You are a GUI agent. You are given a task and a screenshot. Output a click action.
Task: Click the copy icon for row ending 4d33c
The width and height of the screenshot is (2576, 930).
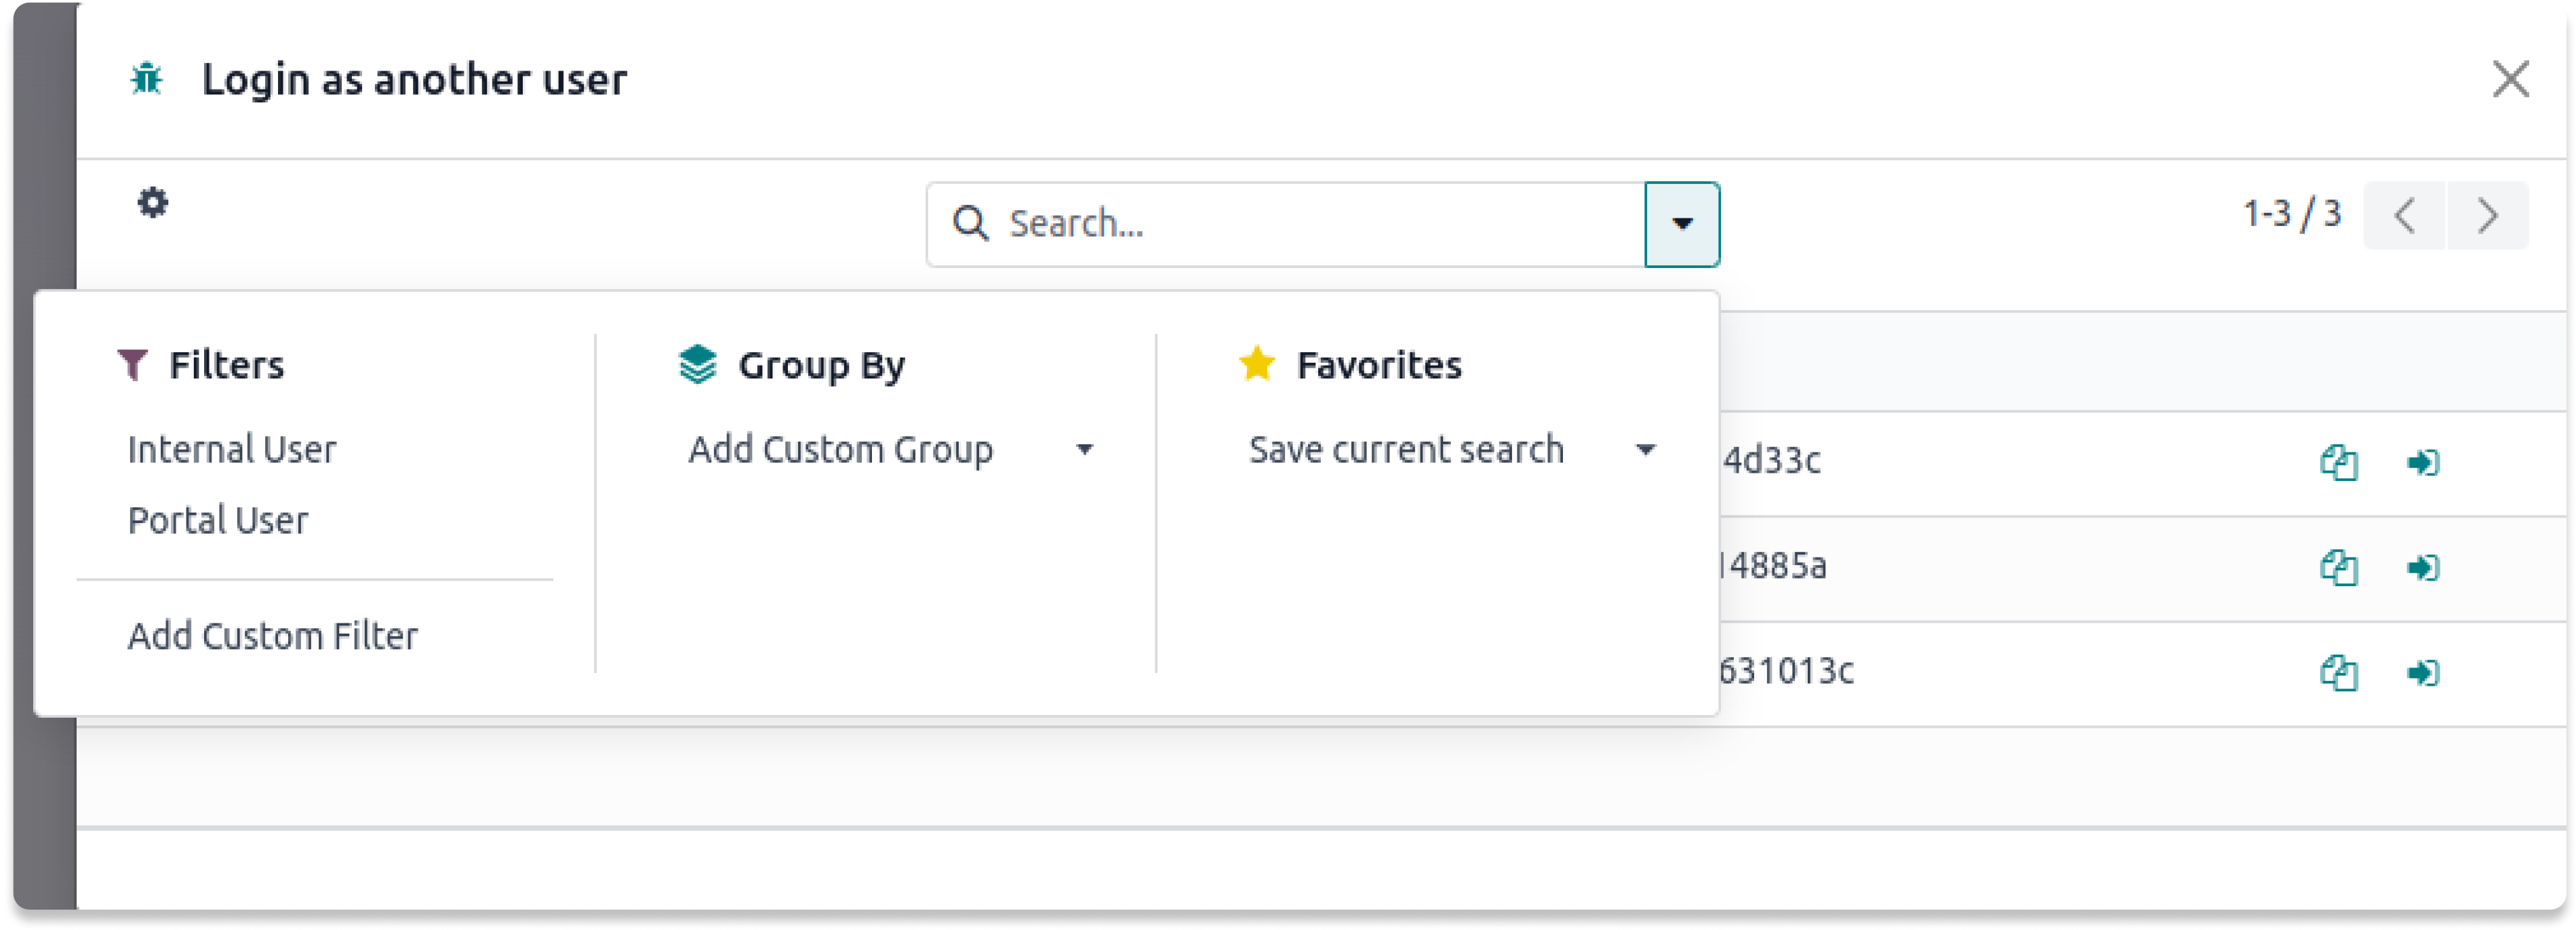(2338, 463)
